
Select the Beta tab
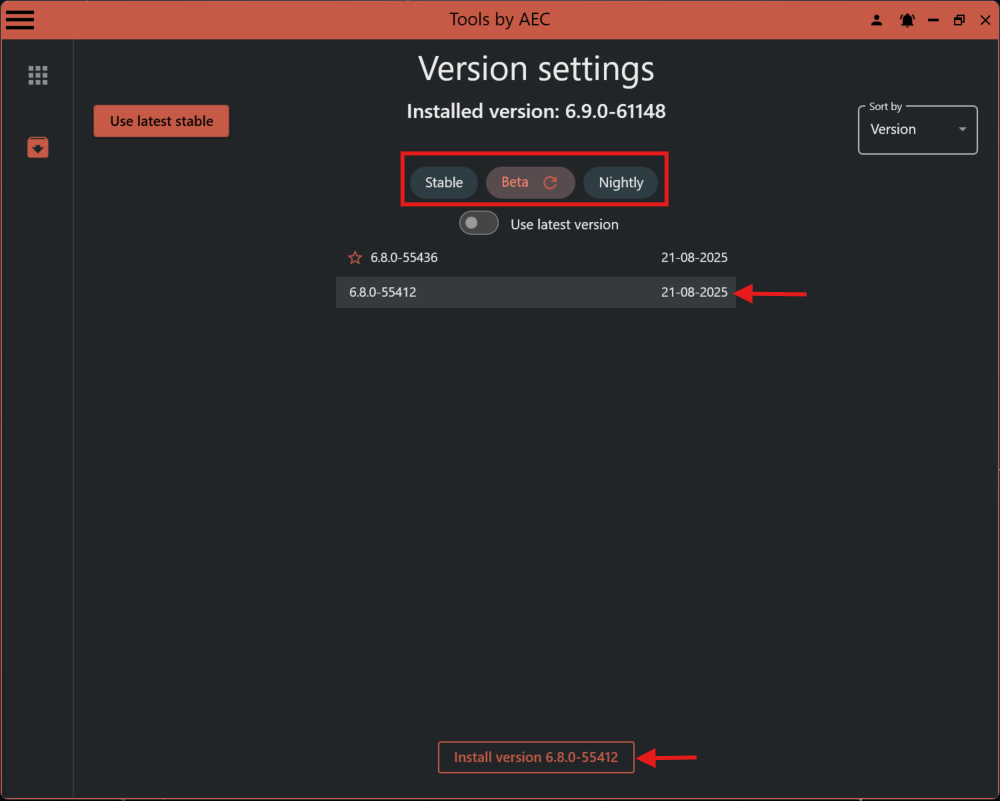pyautogui.click(x=515, y=182)
